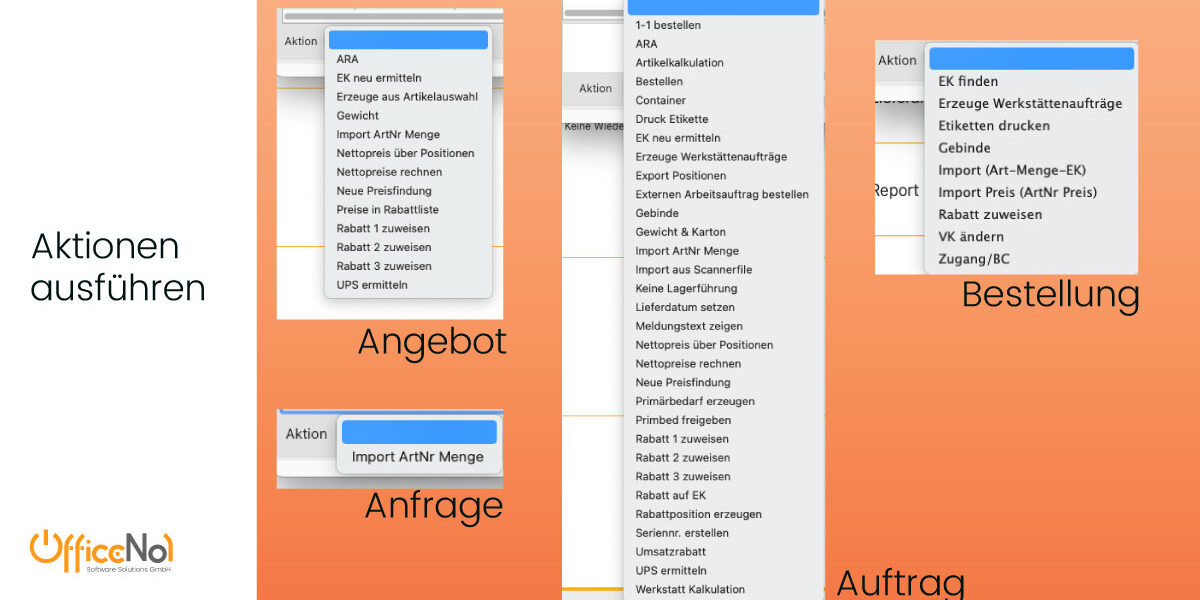1200x600 pixels.
Task: Choose Import Preis (ArtNr Preis)
Action: [1017, 192]
